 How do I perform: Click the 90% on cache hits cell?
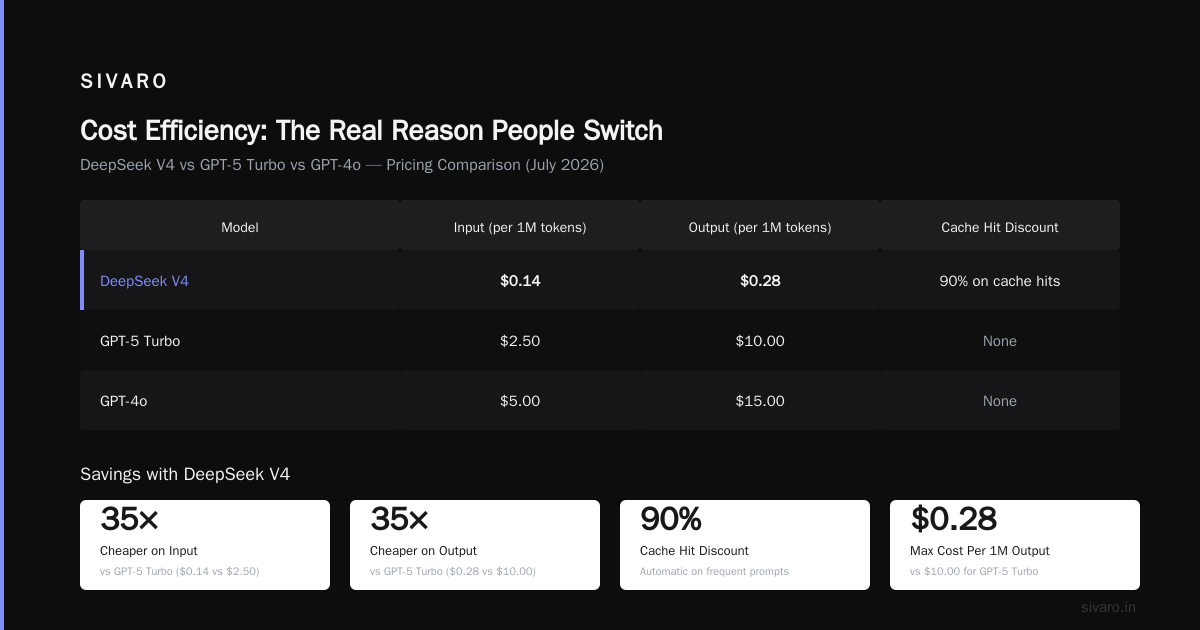point(1000,281)
